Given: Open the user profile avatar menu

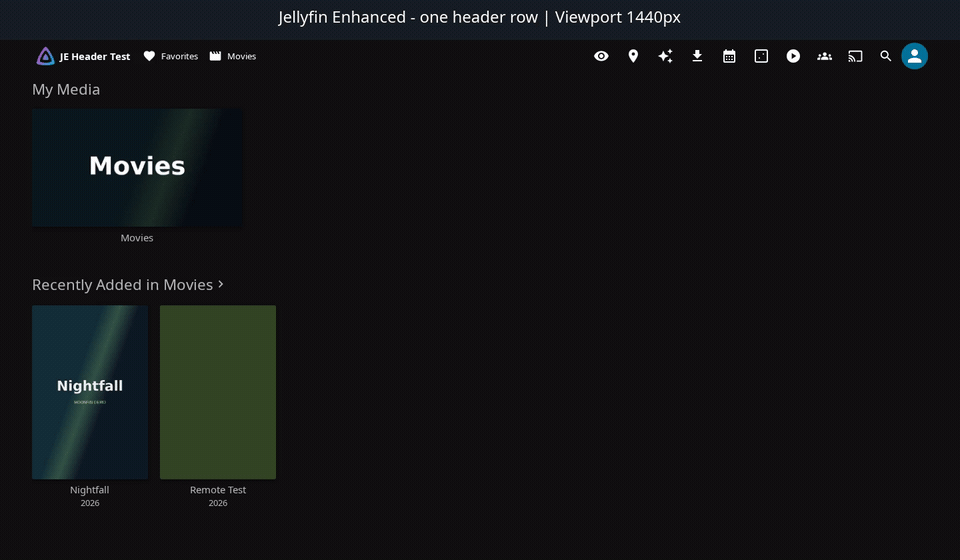Looking at the screenshot, I should [914, 56].
